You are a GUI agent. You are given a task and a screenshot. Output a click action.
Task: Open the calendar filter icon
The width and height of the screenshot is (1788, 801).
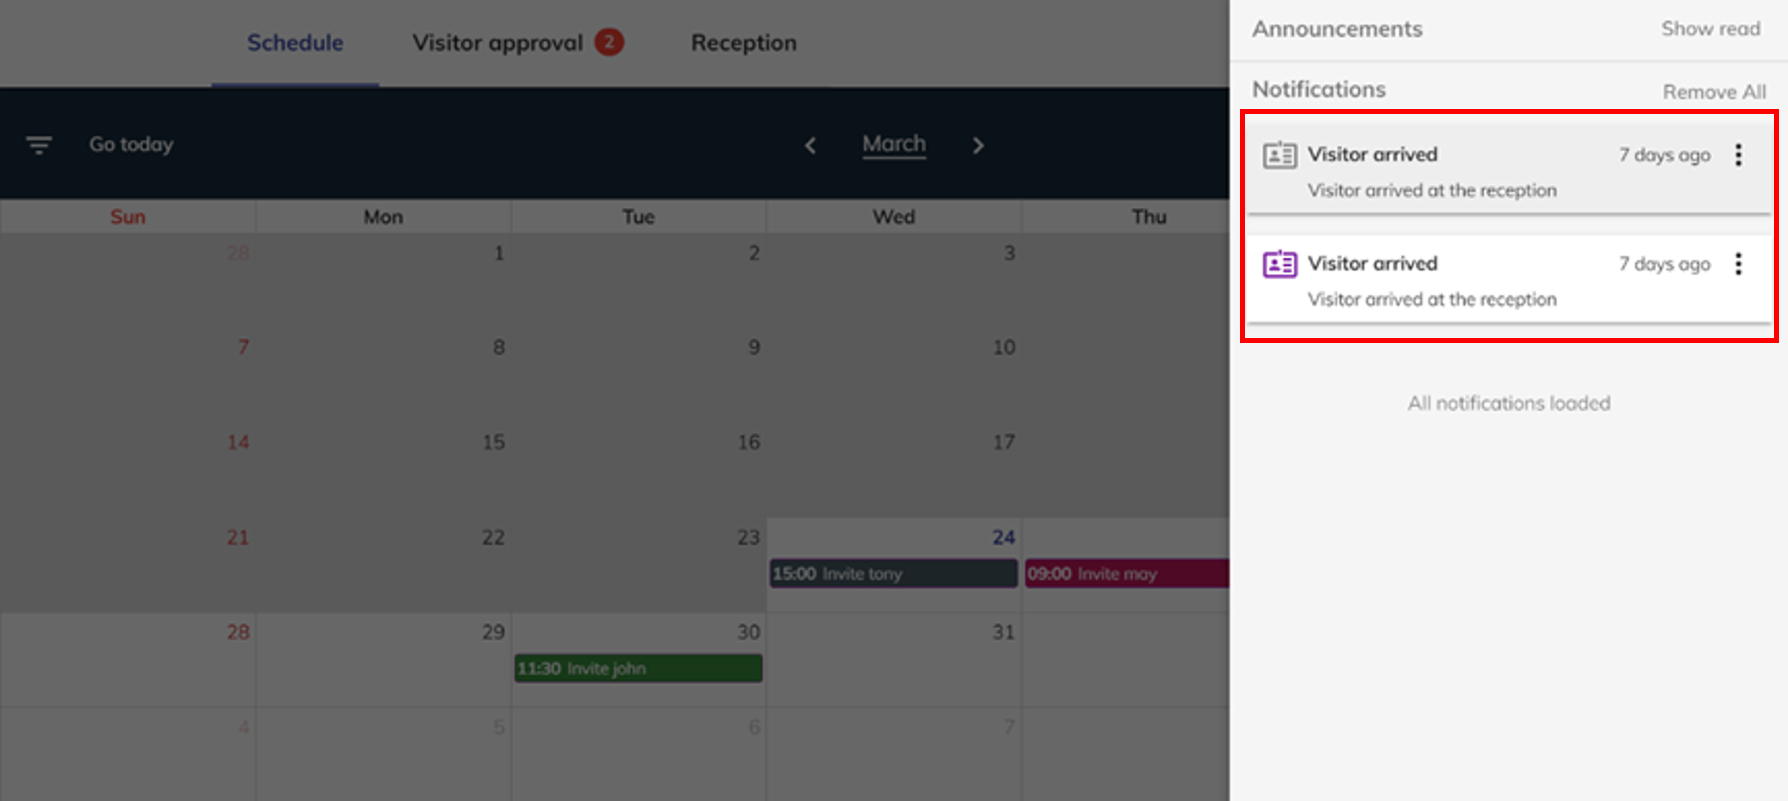coord(39,145)
